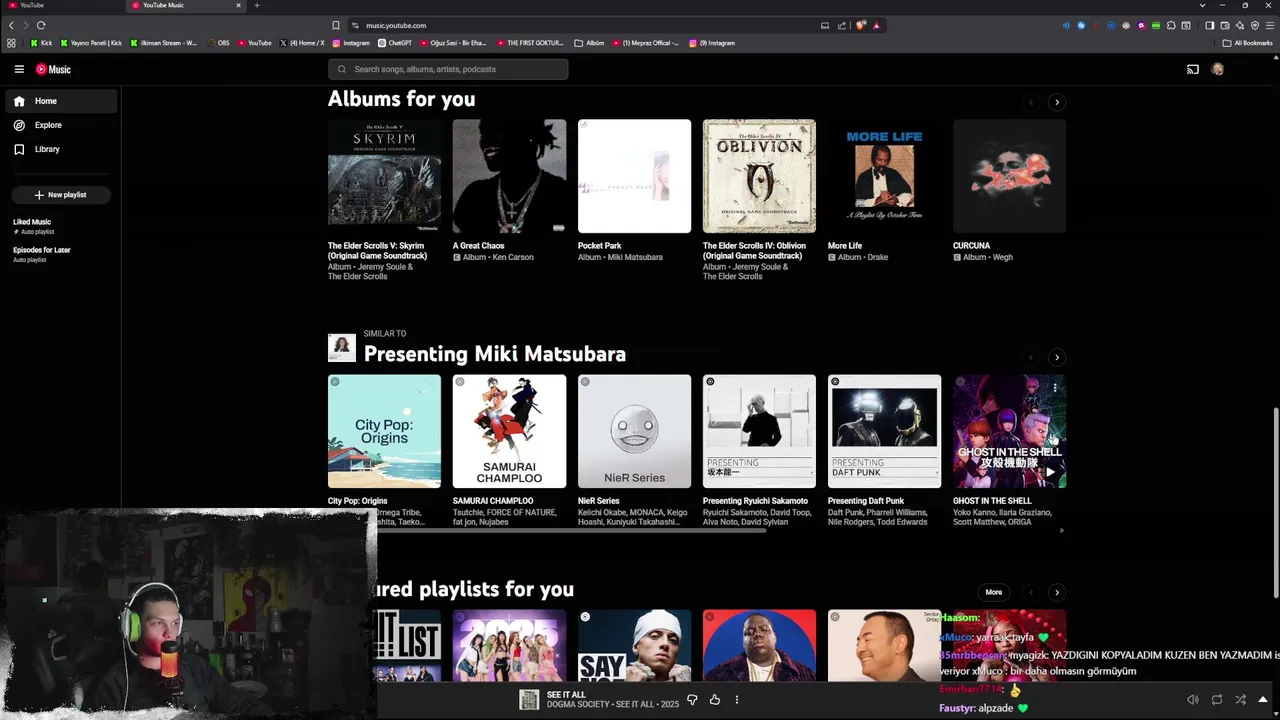
Task: Open the Kick bookmark
Action: coord(41,43)
